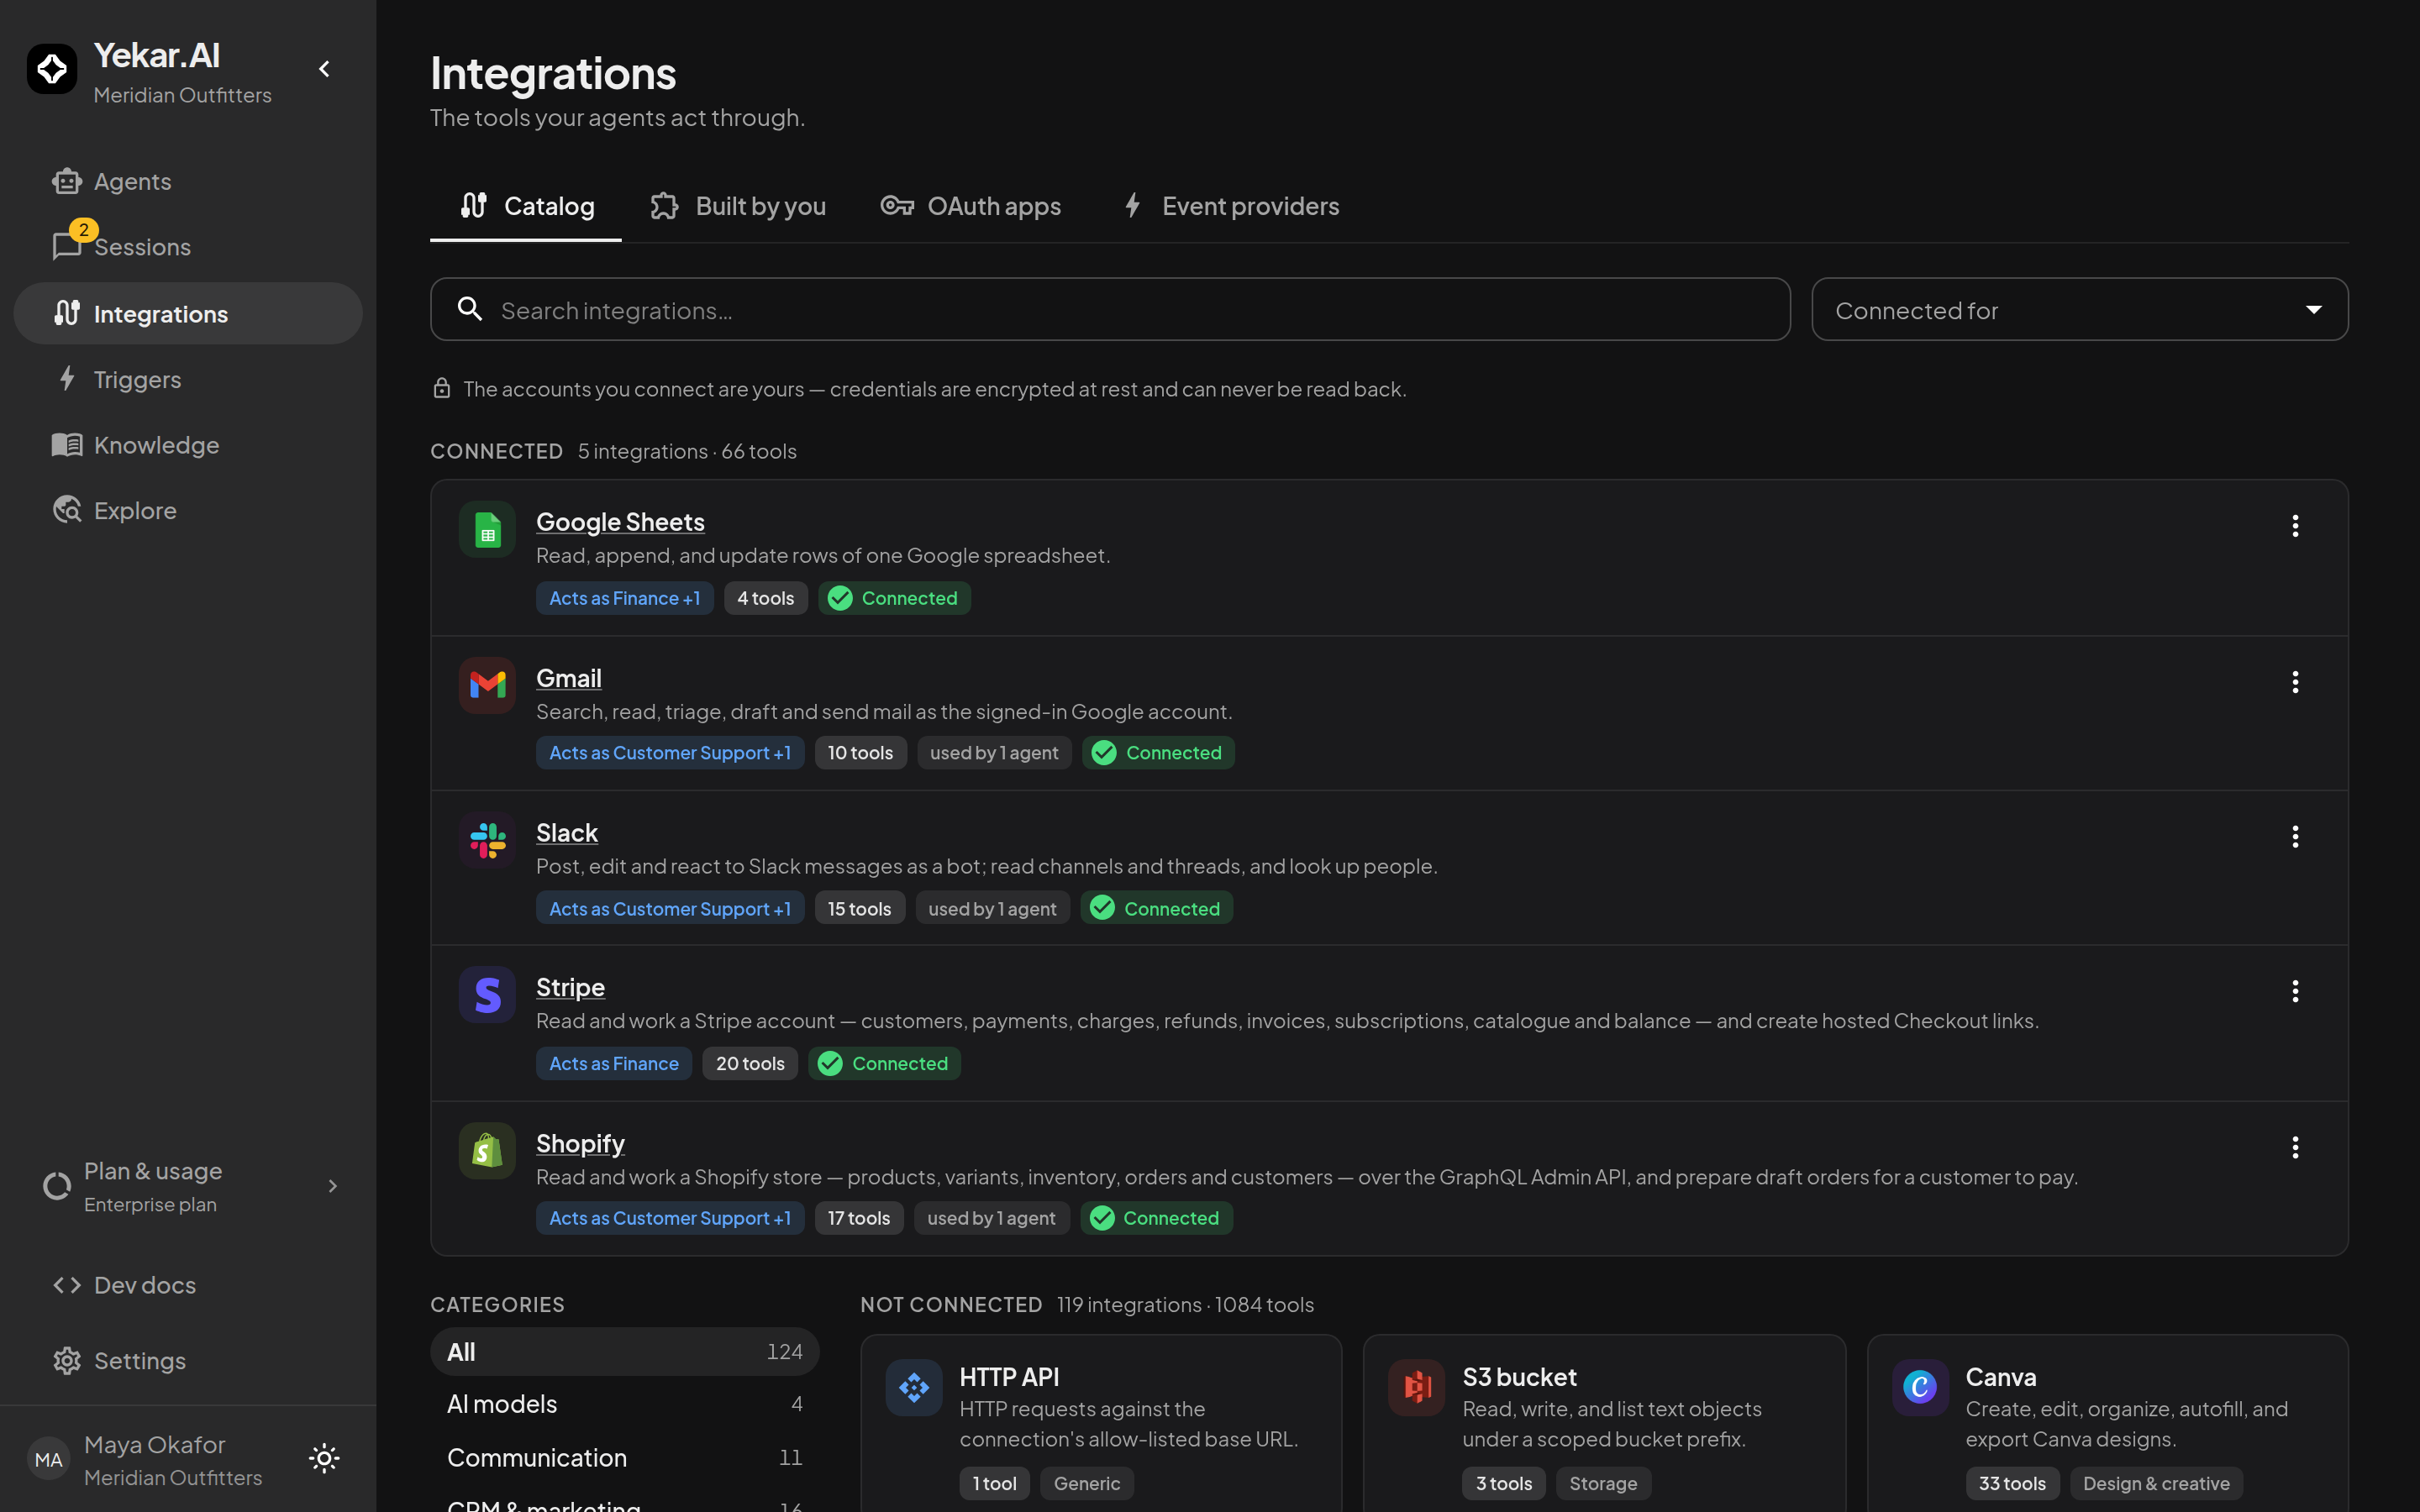
Task: Collapse the sidebar with the chevron
Action: (x=324, y=69)
